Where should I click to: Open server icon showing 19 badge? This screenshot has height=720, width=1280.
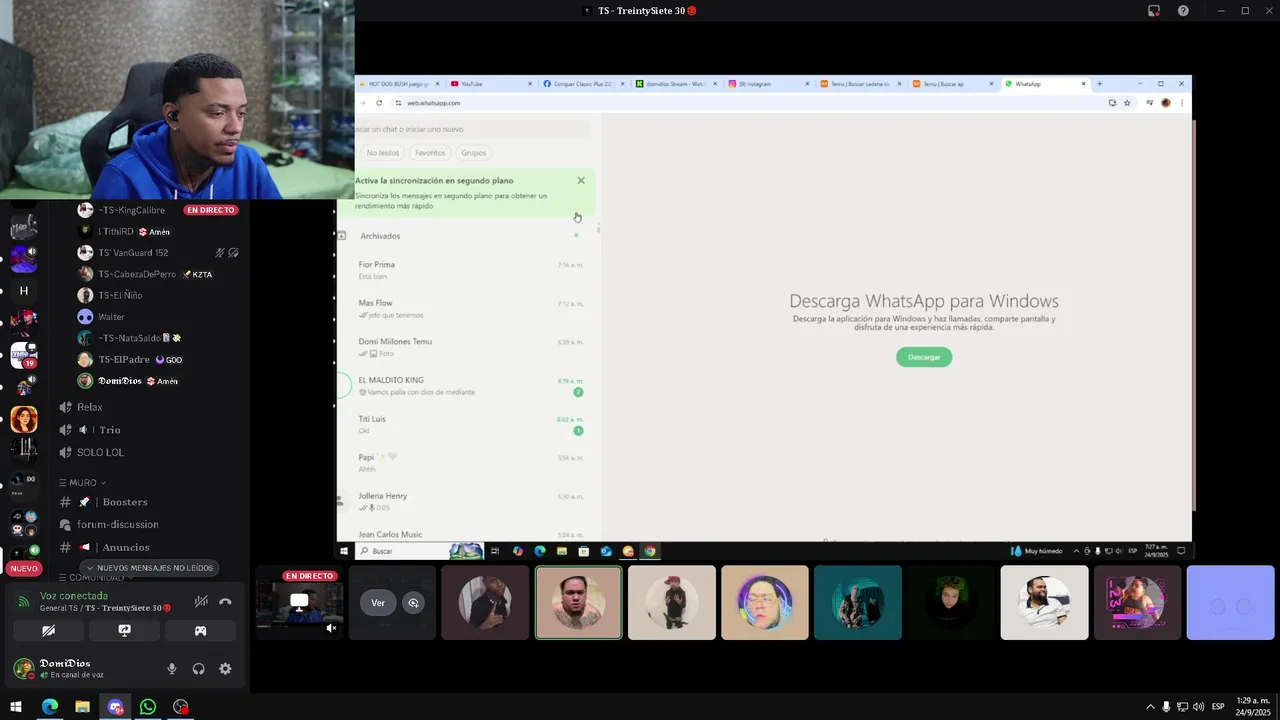24,355
